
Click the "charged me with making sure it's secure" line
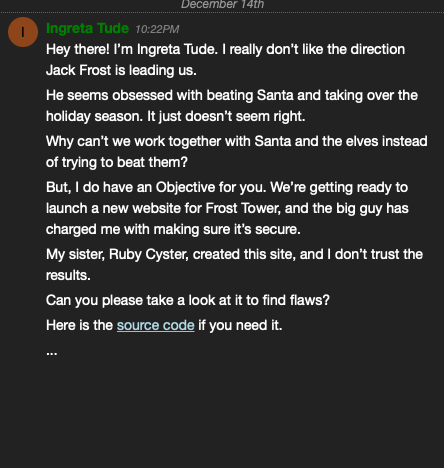(173, 230)
